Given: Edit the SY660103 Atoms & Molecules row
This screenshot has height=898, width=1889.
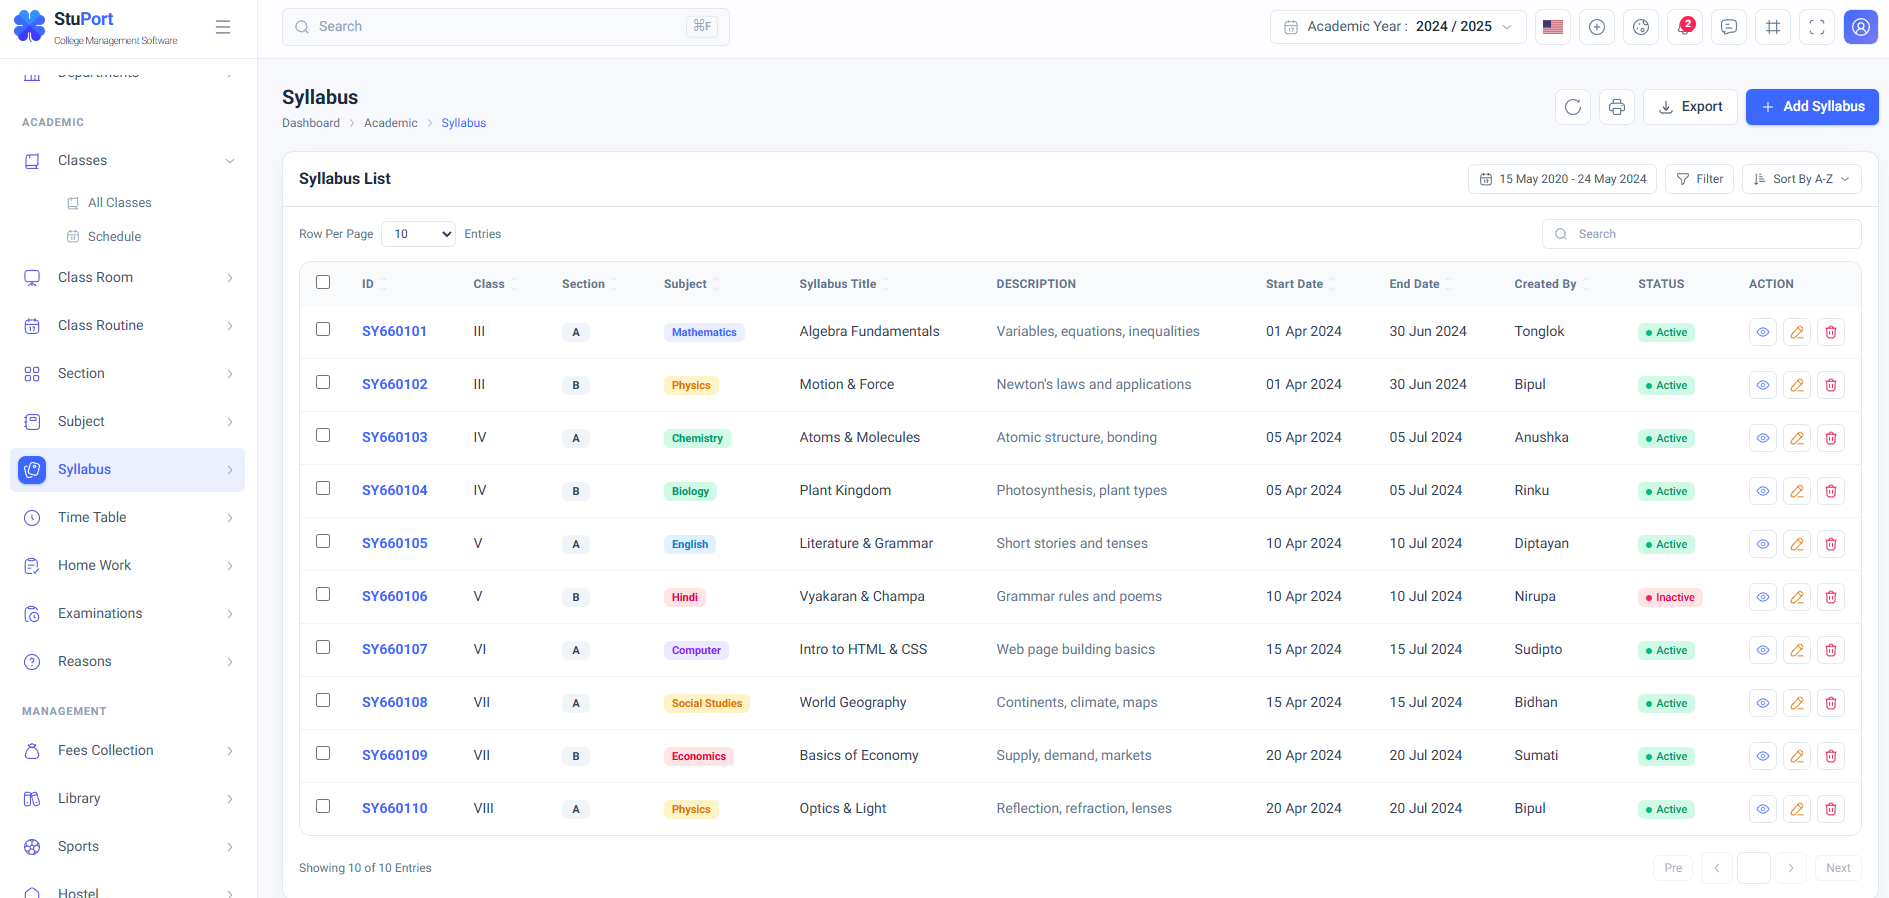Looking at the screenshot, I should [x=1797, y=438].
